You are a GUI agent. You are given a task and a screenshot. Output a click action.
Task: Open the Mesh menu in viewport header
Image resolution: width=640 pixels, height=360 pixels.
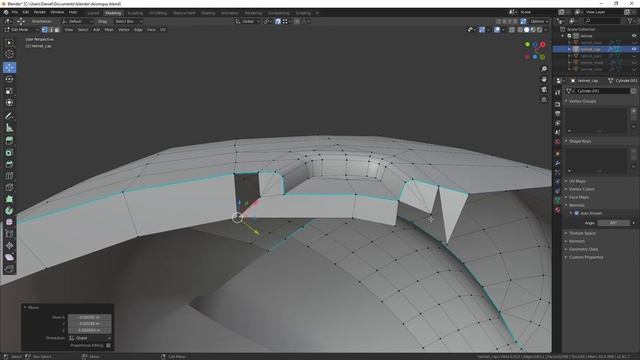coord(109,30)
